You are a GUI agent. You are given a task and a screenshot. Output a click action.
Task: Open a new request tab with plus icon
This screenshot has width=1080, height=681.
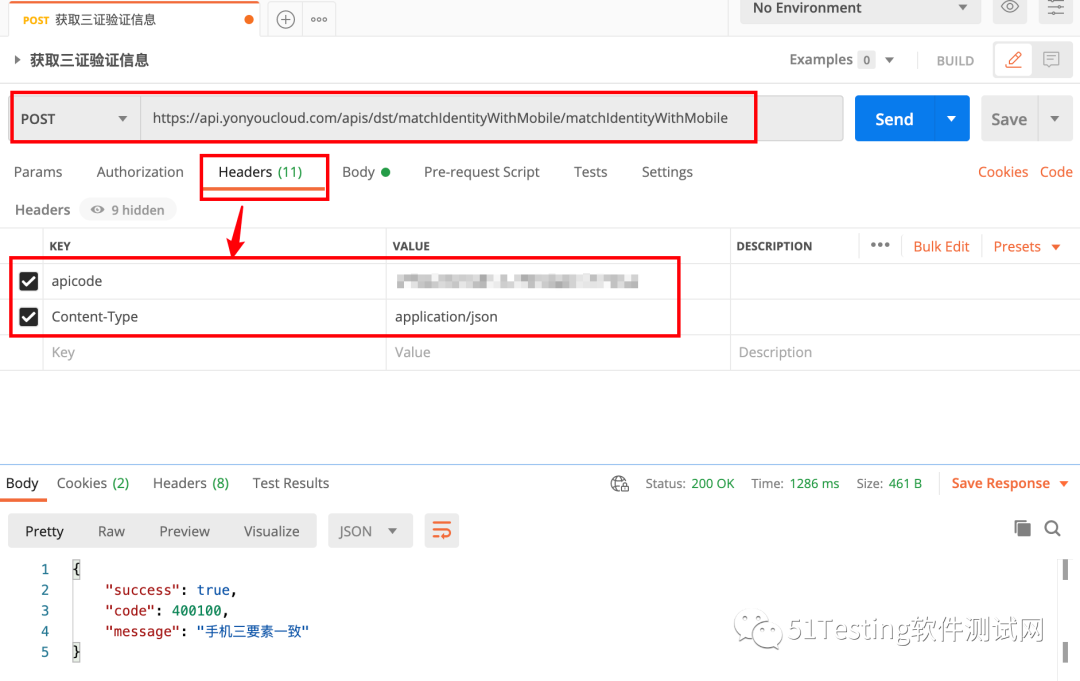285,18
